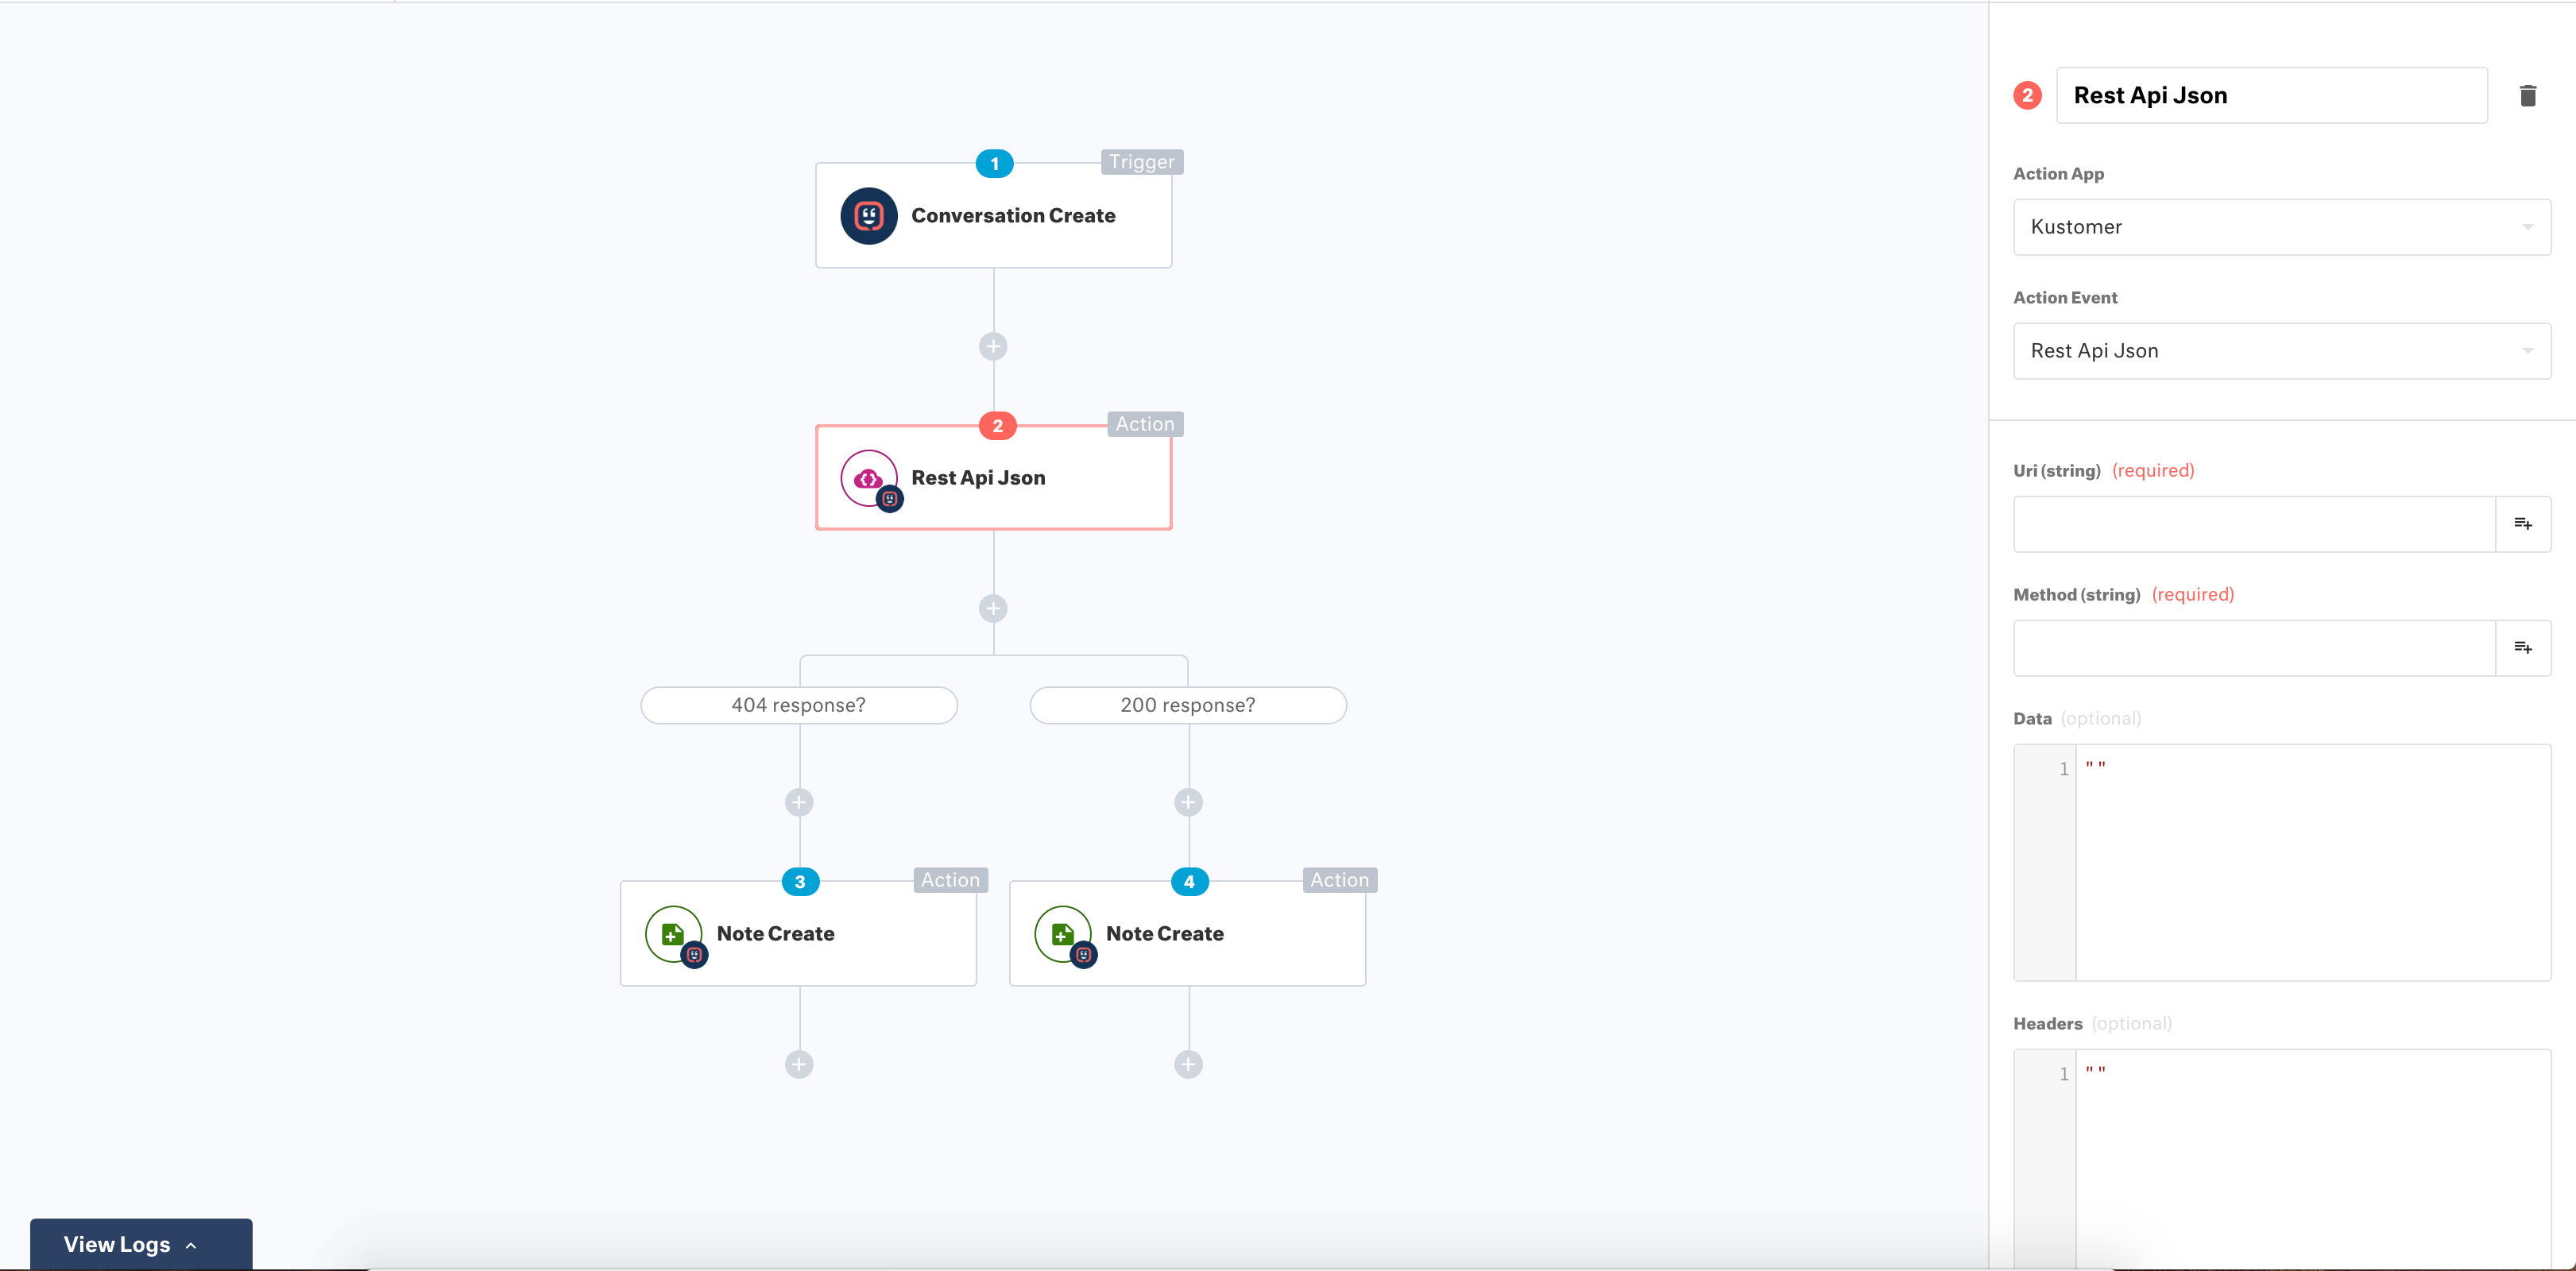This screenshot has height=1271, width=2576.
Task: Click the method field mapper toggle icon
Action: click(2525, 647)
